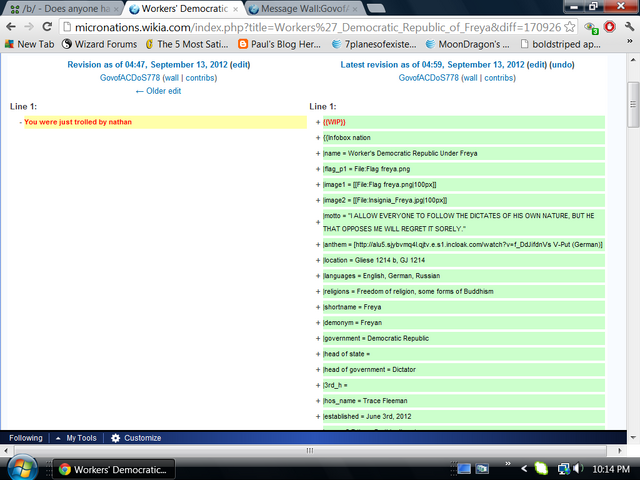
Task: Open wall link under the latest revision
Action: (x=471, y=78)
